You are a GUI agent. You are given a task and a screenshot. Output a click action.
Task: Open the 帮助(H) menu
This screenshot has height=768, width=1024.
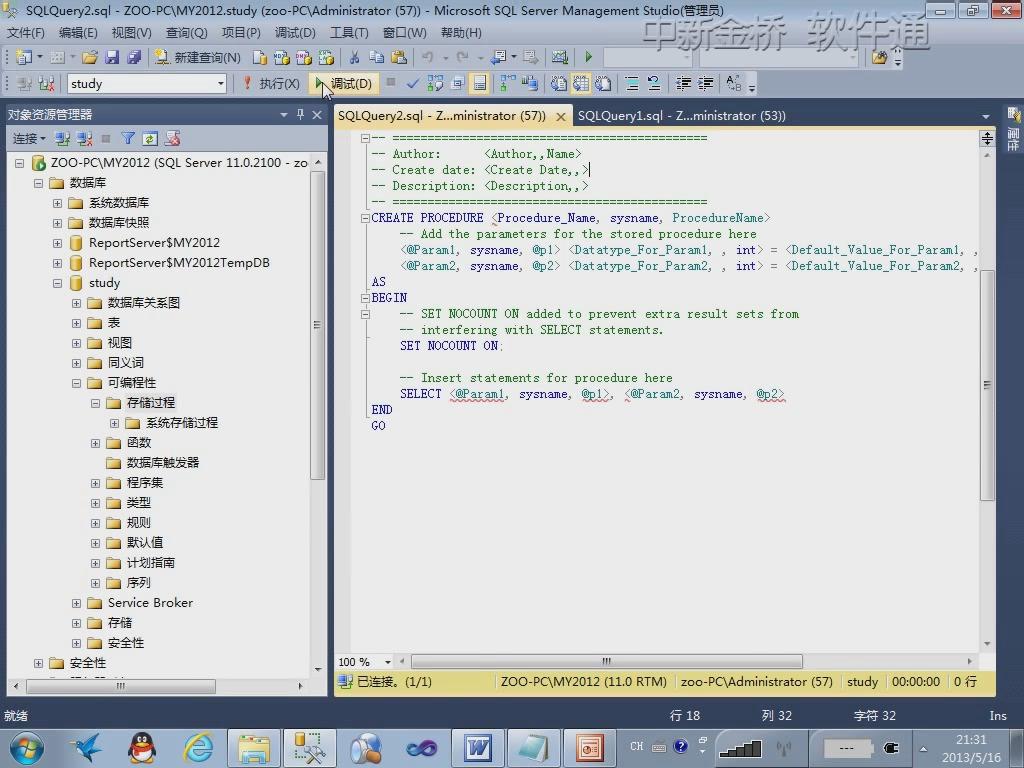point(461,33)
